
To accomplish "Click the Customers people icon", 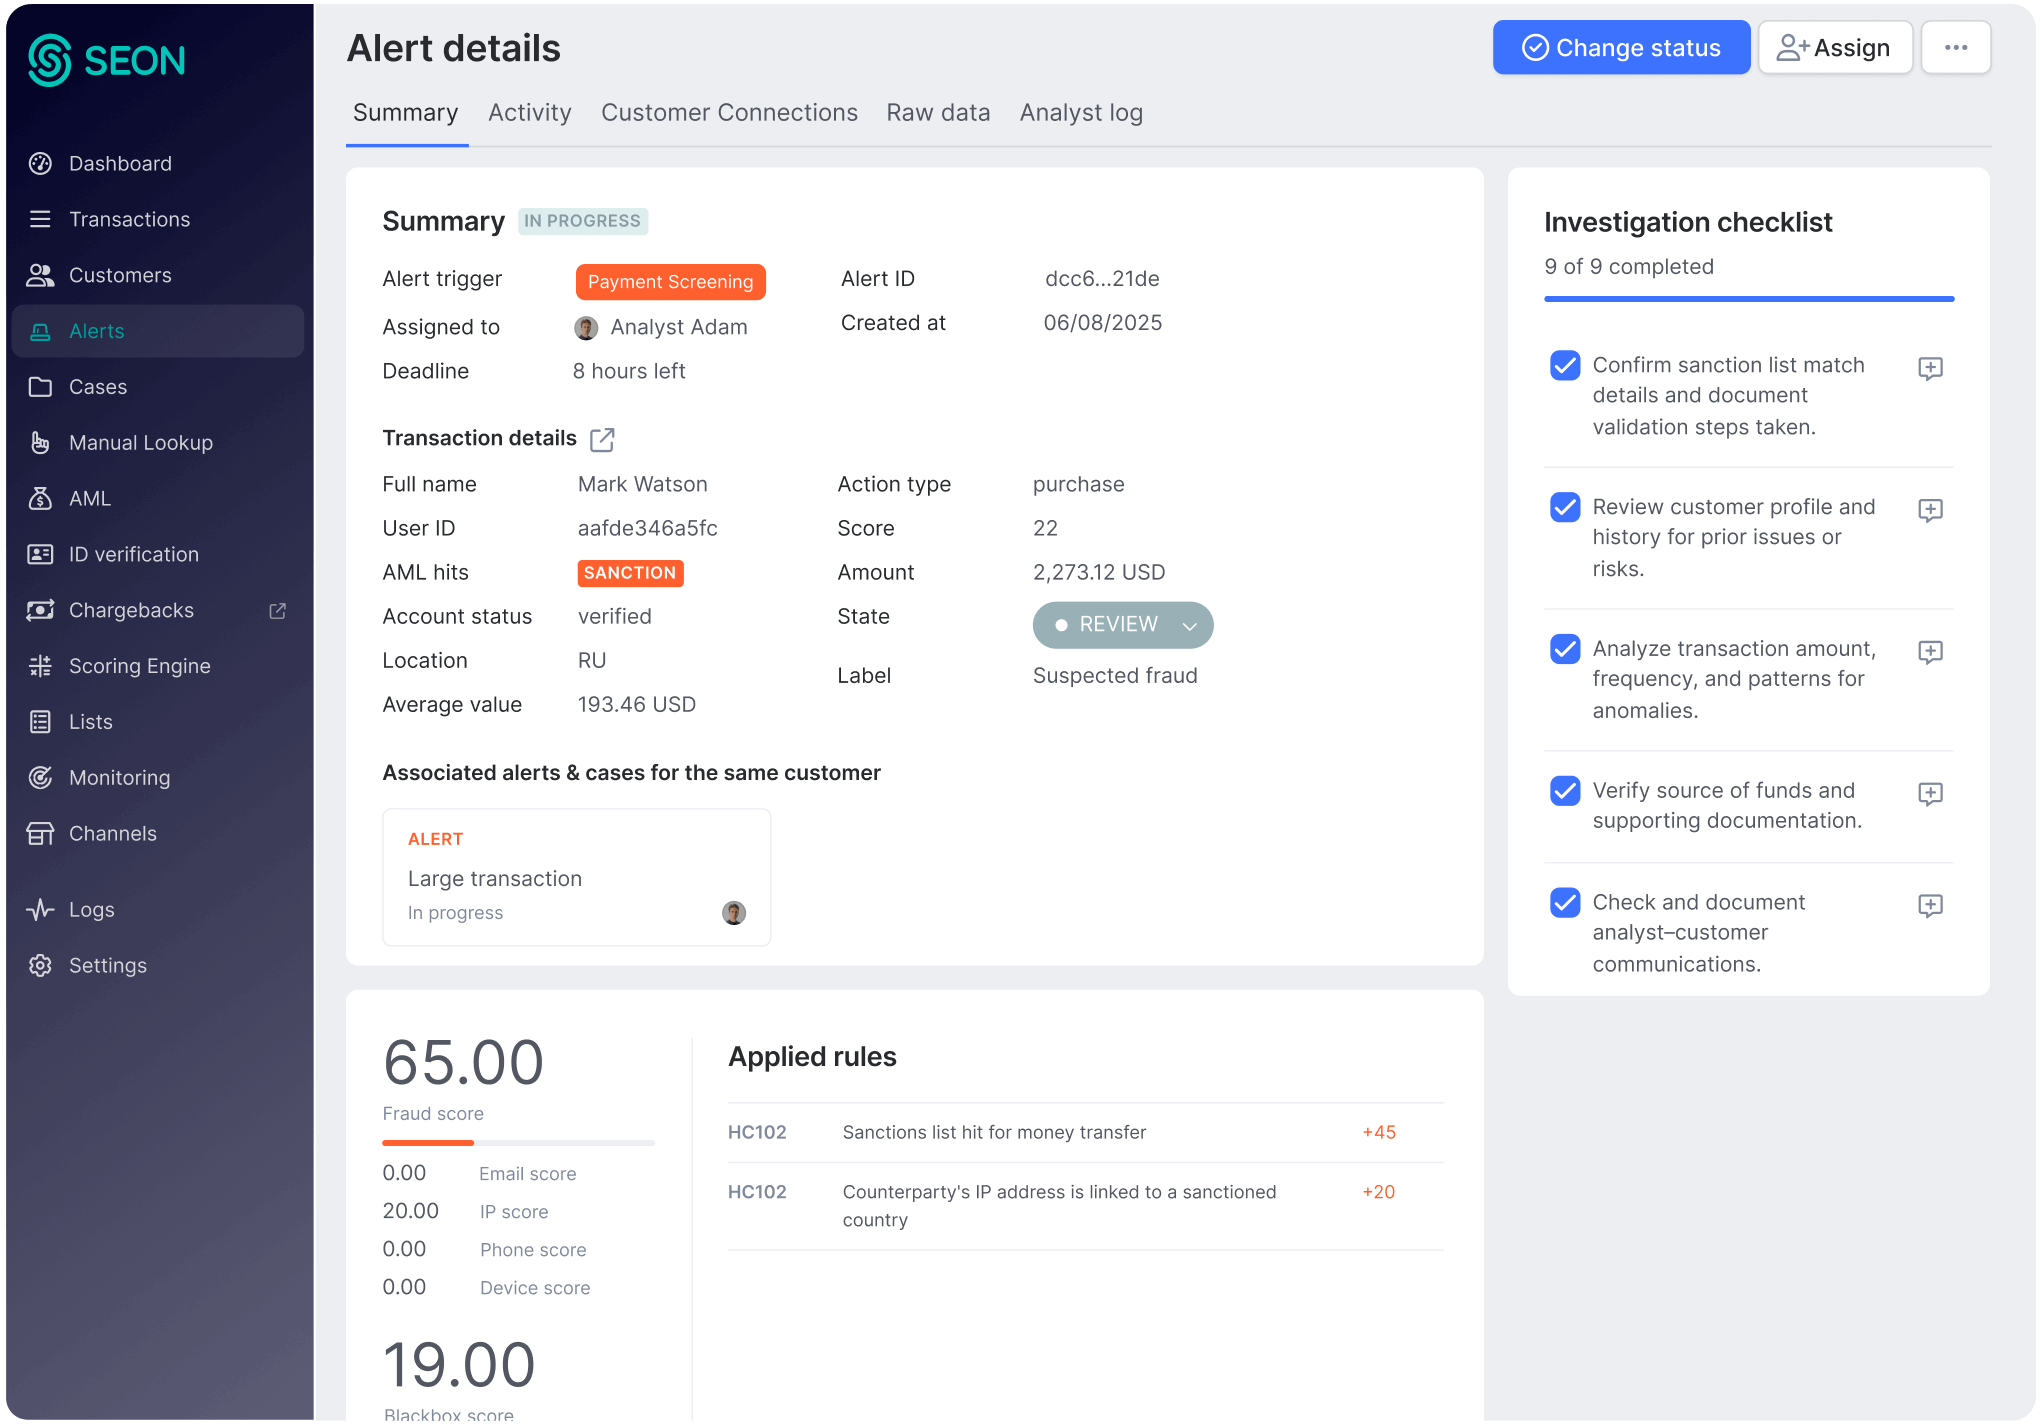I will 40,275.
